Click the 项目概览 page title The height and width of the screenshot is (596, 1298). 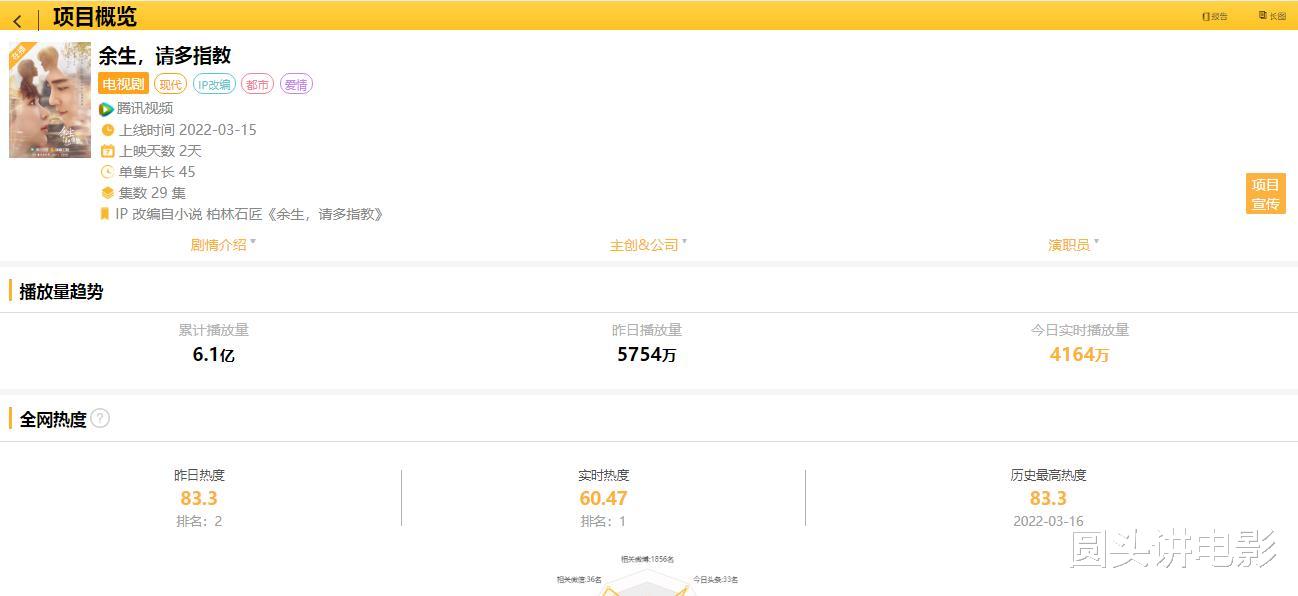coord(95,17)
